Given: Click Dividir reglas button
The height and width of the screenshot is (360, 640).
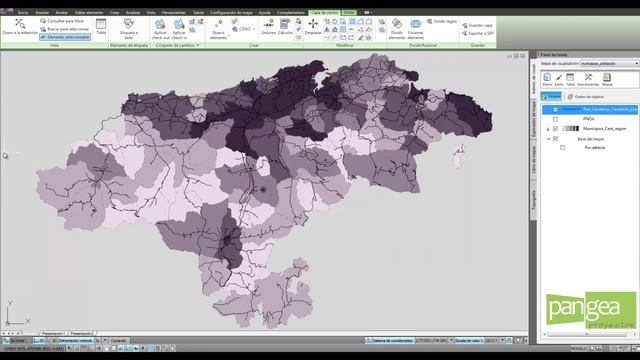Looking at the screenshot, I should click(x=442, y=21).
